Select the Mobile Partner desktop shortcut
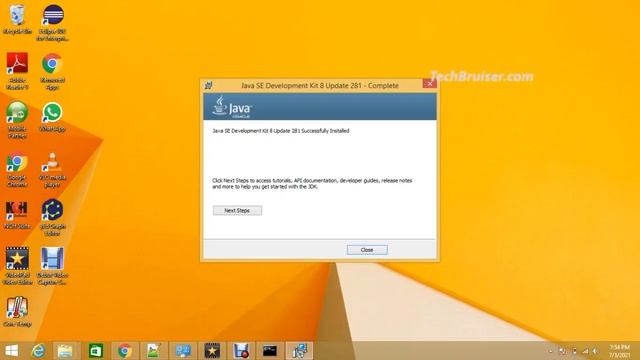The width and height of the screenshot is (640, 360). pos(17,120)
